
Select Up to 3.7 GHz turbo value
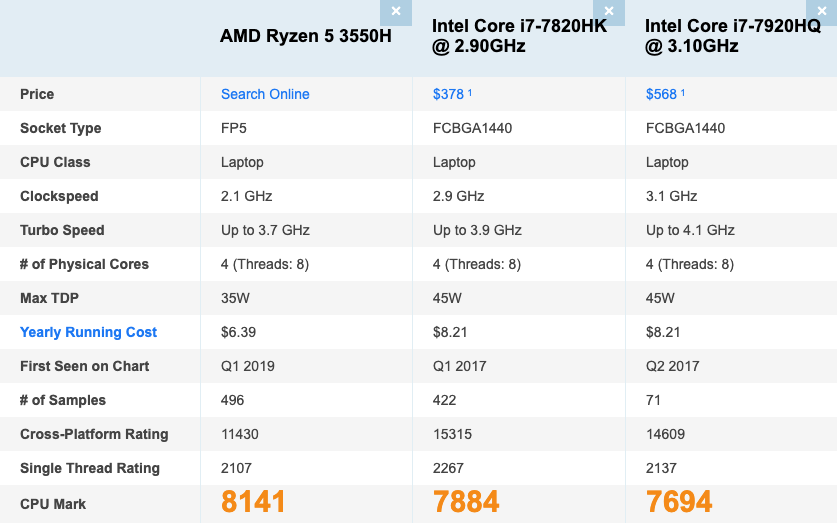(265, 230)
